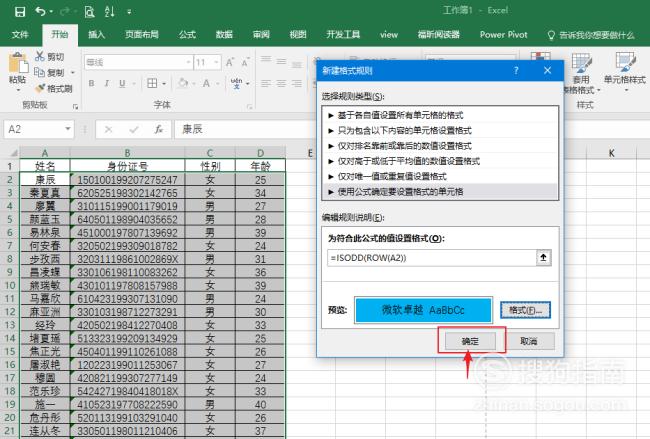Open the 文件 File tab
Image resolution: width=650 pixels, height=439 pixels.
point(20,35)
